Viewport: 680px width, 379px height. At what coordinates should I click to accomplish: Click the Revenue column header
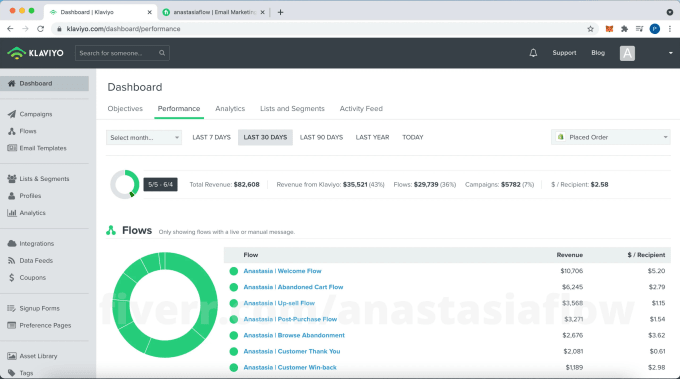569,255
